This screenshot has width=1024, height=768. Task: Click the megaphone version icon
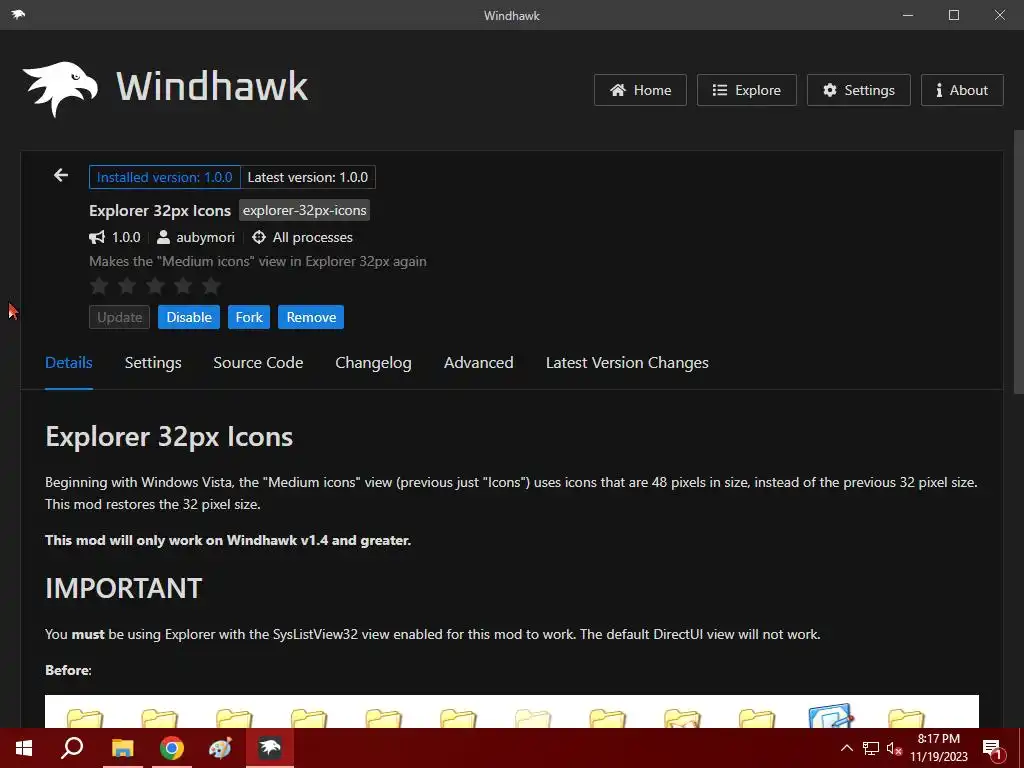97,237
